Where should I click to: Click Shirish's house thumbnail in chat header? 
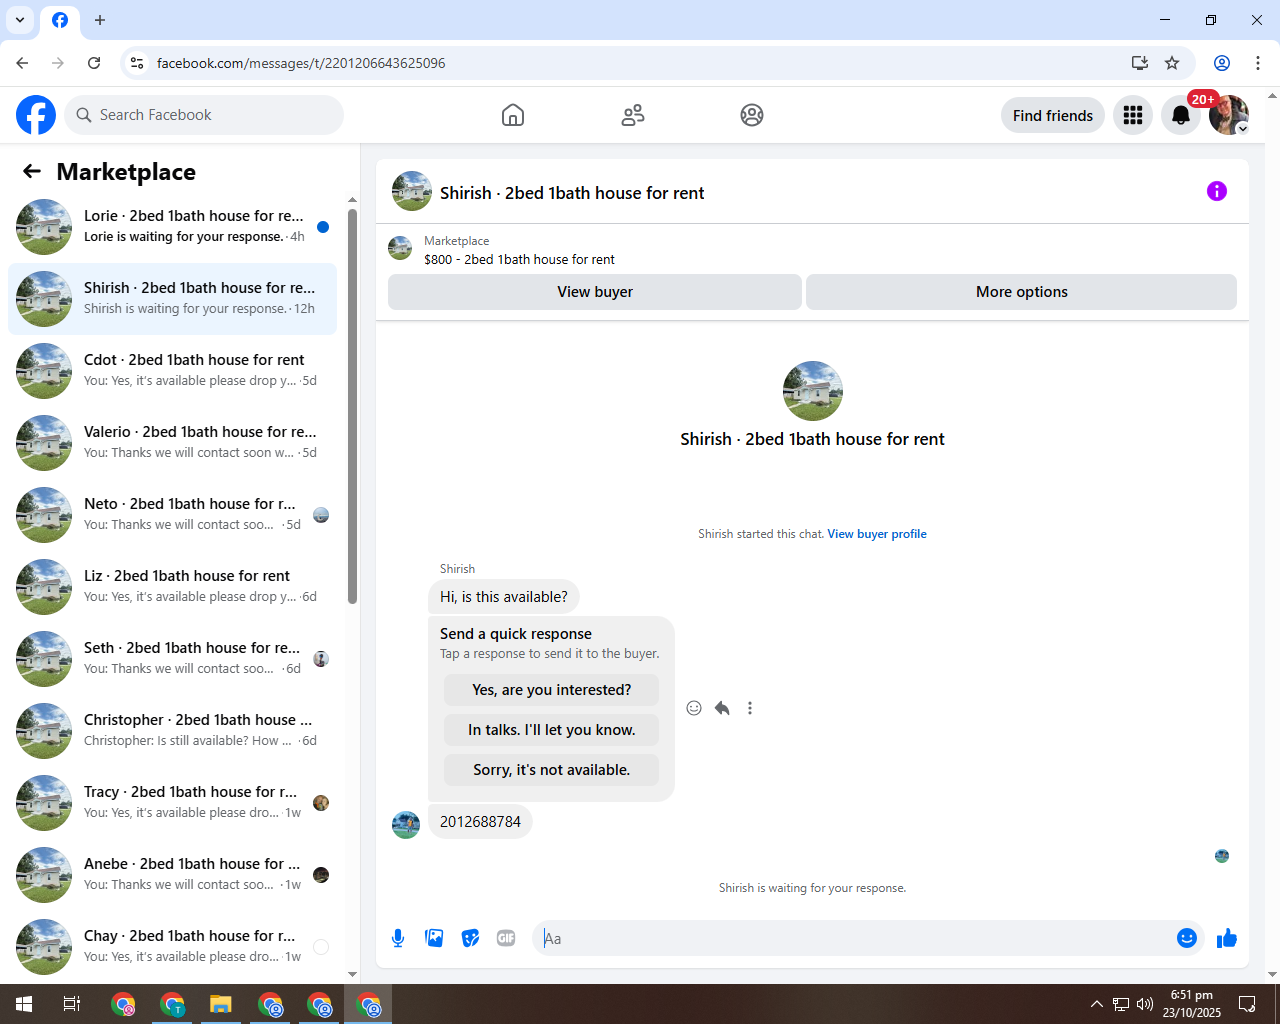412,191
